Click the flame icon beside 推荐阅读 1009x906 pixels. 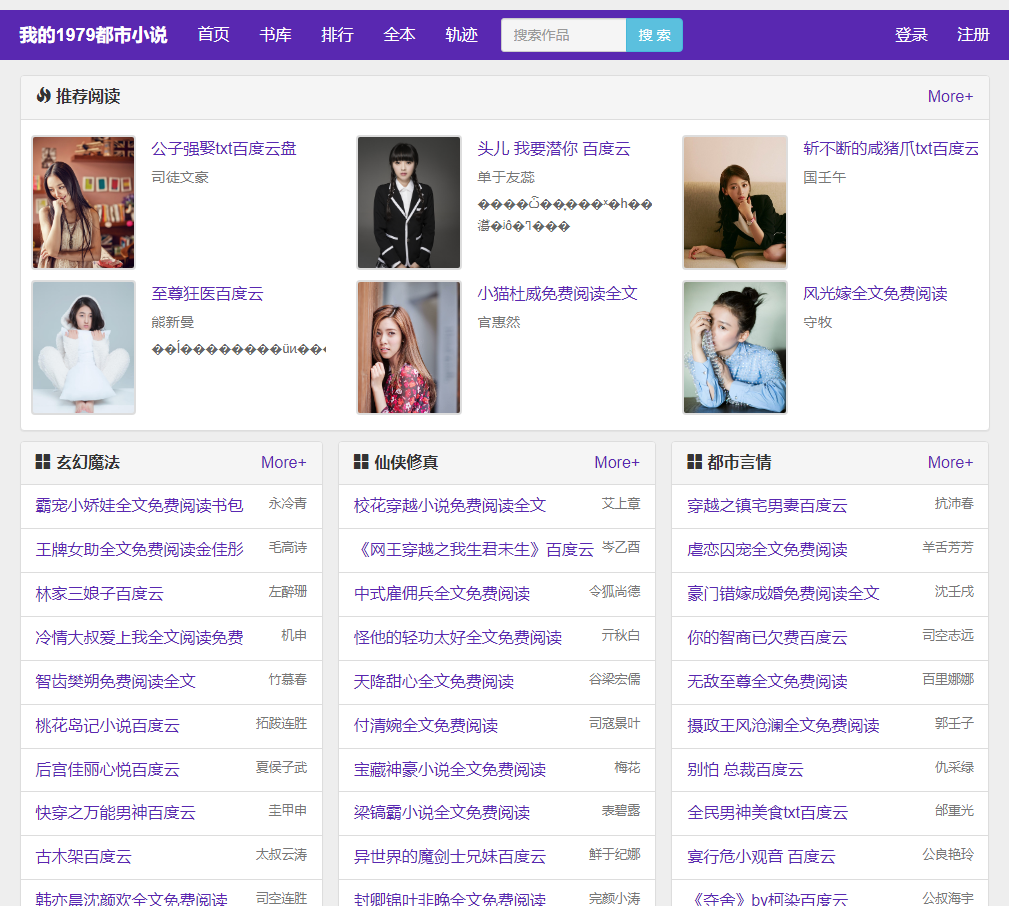[43, 96]
